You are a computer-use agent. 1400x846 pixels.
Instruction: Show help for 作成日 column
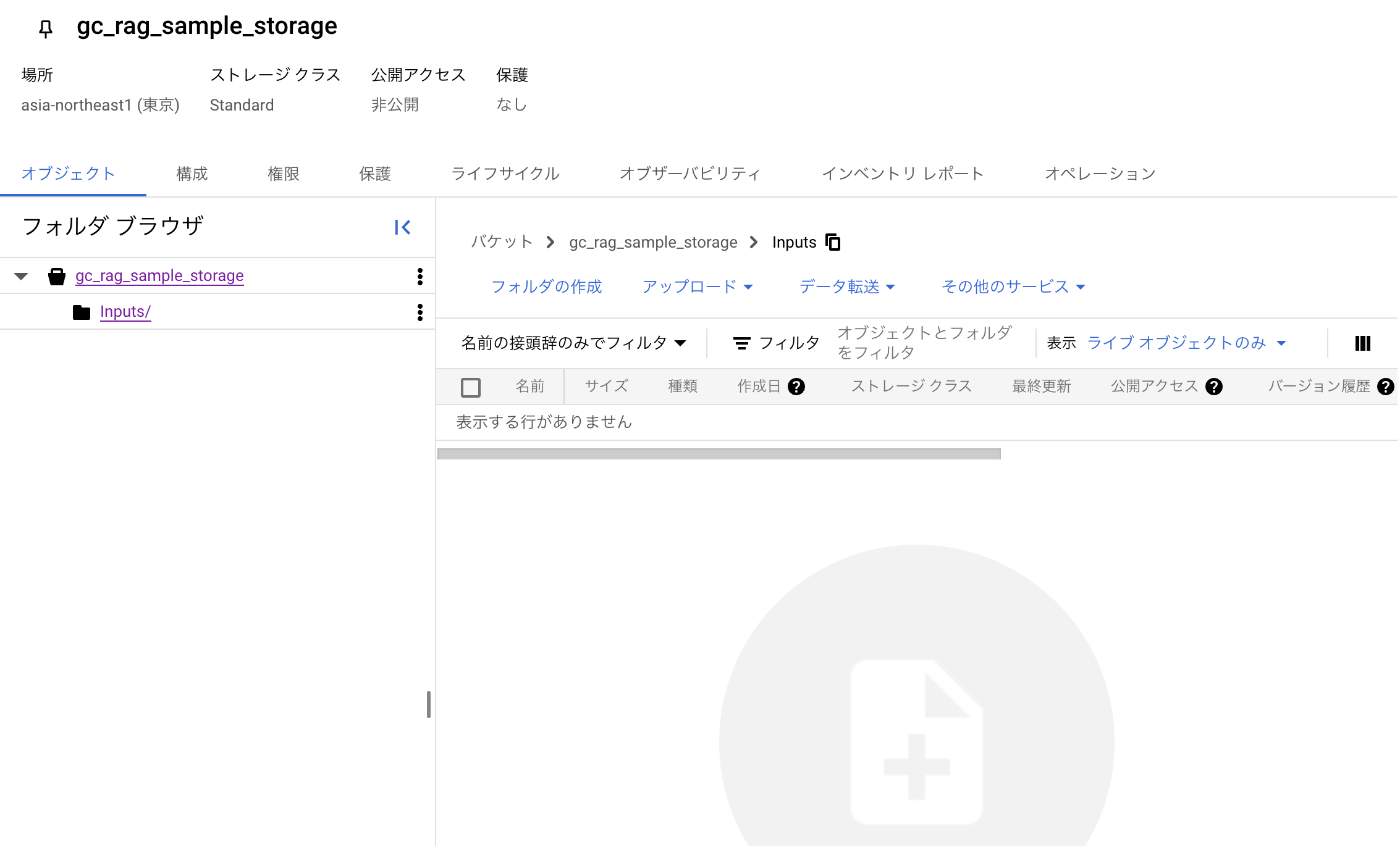point(796,387)
